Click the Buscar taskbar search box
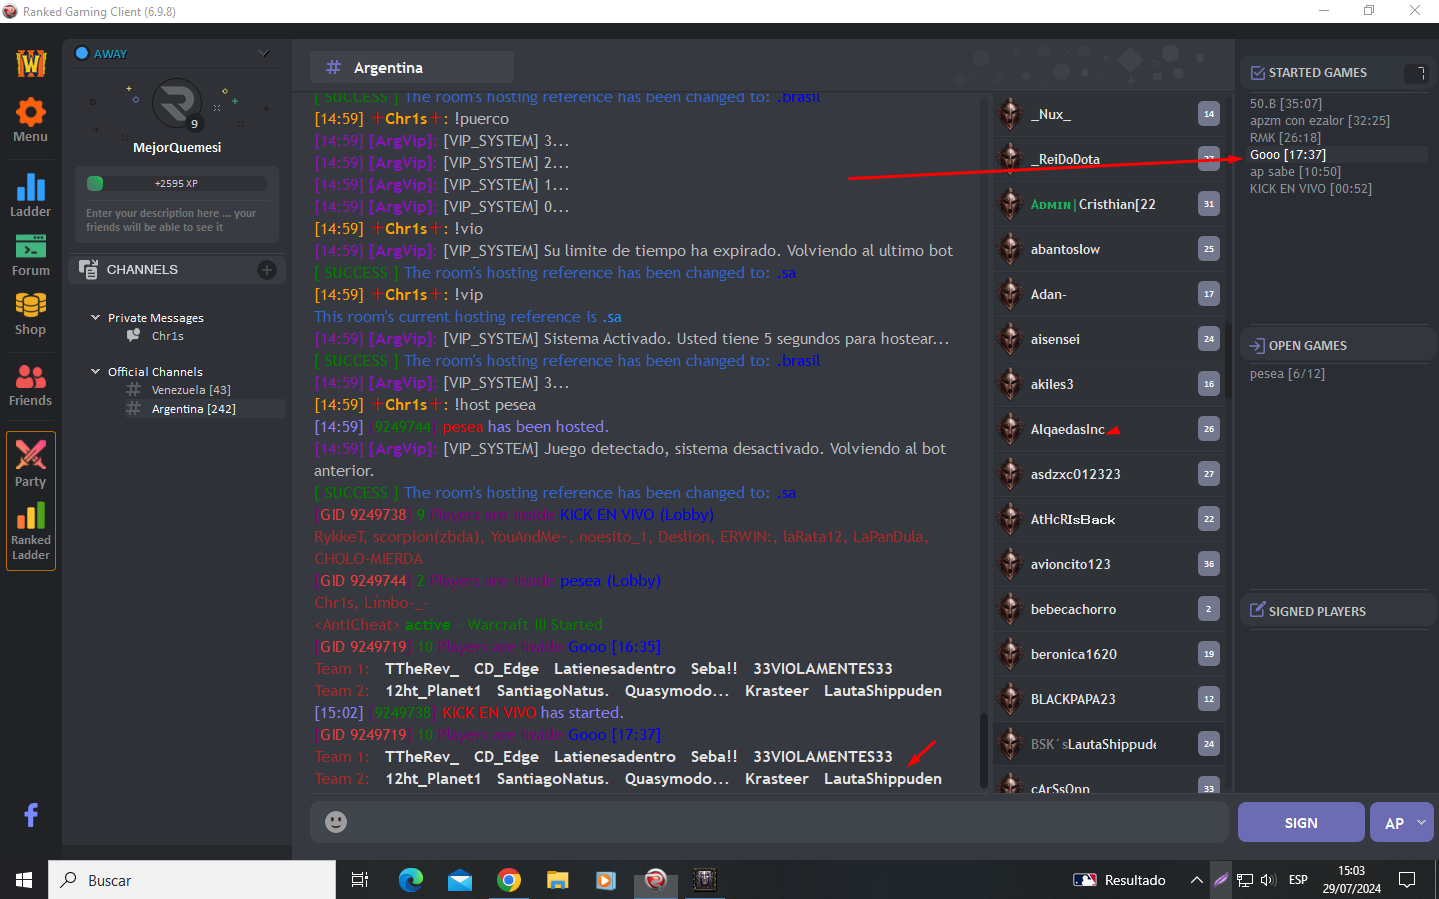This screenshot has height=899, width=1439. point(192,880)
